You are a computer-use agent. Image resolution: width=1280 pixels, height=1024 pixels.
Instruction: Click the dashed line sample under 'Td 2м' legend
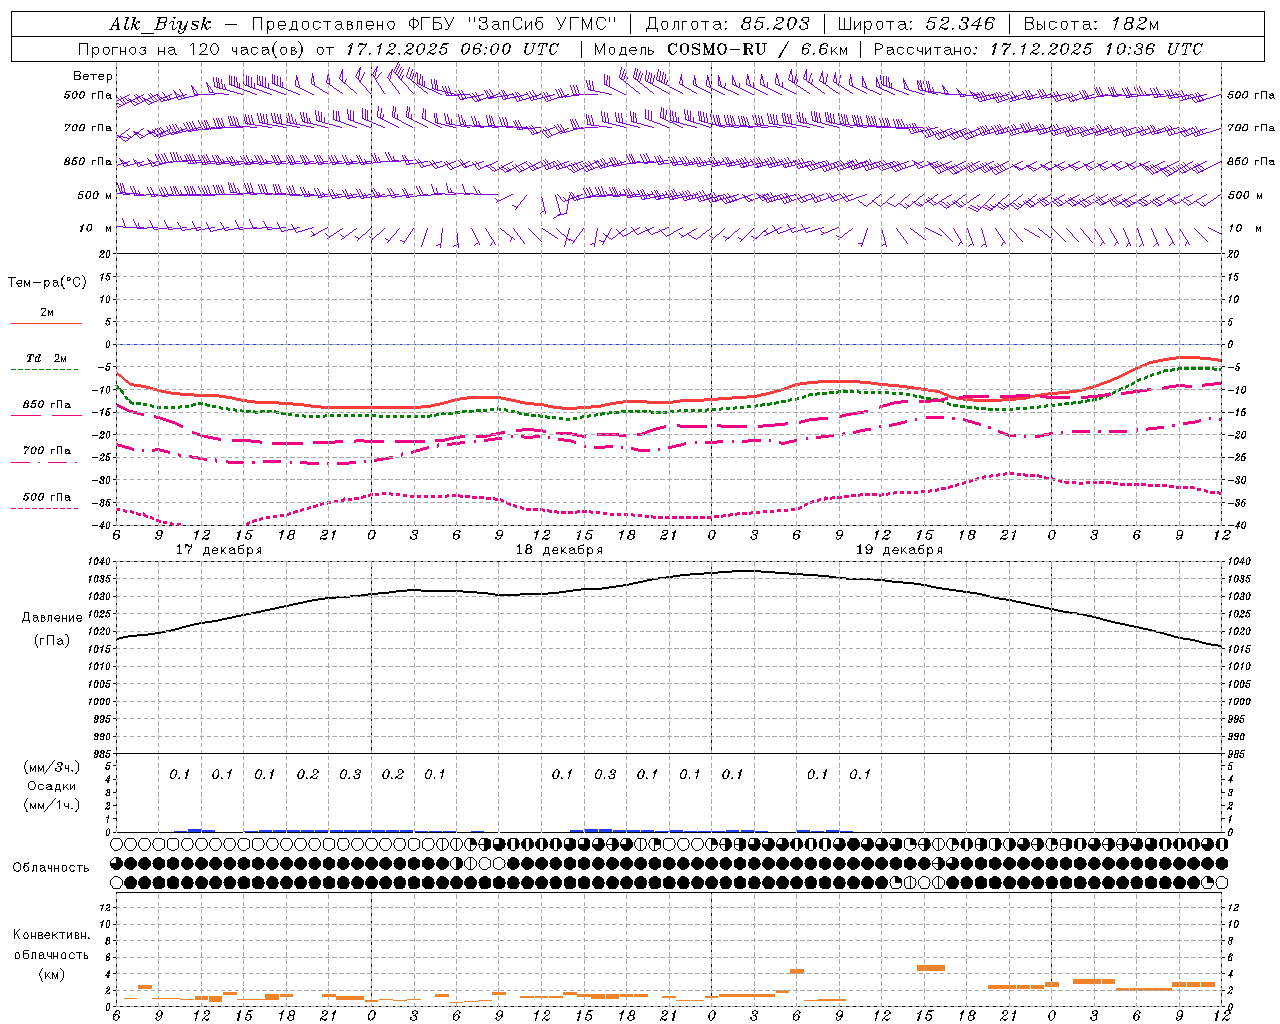[x=45, y=369]
